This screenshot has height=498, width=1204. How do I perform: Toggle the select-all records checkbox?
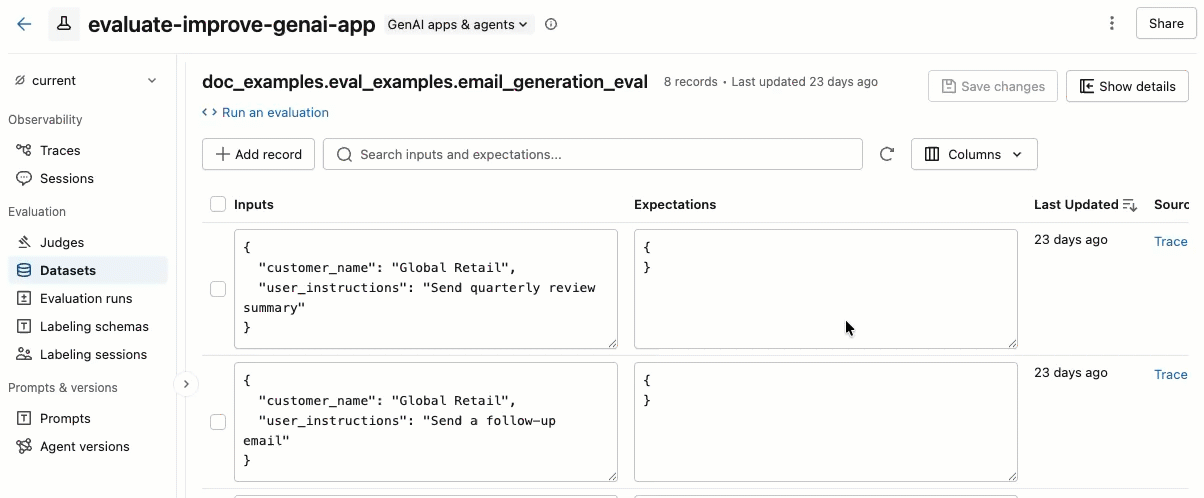coord(218,205)
